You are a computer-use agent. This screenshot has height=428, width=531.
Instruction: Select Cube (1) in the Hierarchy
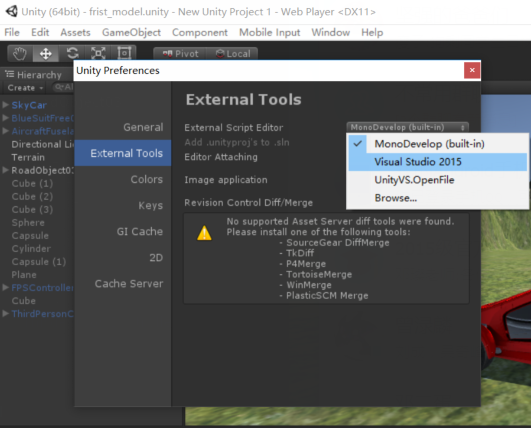32,184
